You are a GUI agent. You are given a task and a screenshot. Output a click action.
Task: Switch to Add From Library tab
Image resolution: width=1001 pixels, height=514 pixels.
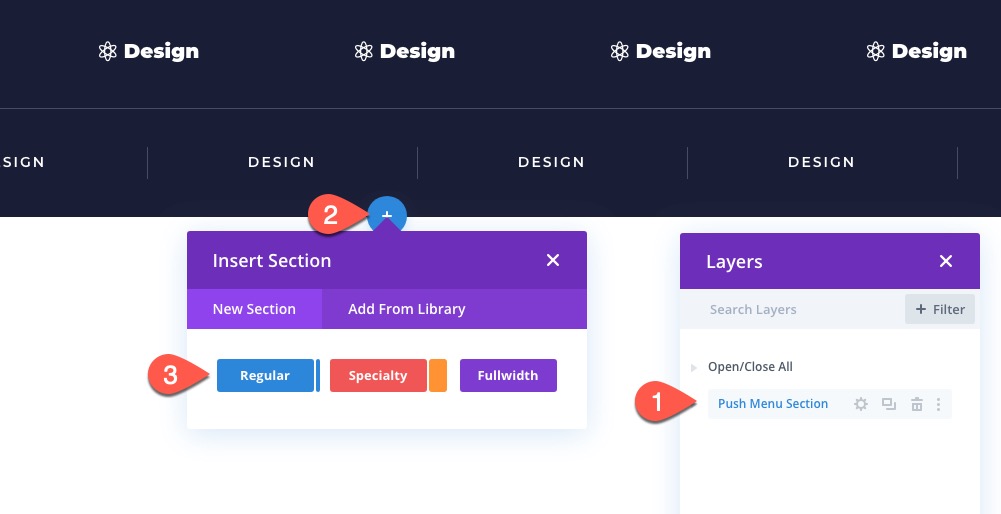[x=407, y=309]
